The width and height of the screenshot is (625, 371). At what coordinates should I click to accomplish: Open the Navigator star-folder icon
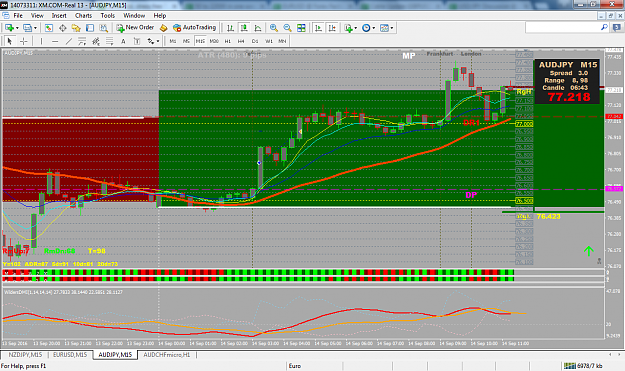click(x=76, y=28)
